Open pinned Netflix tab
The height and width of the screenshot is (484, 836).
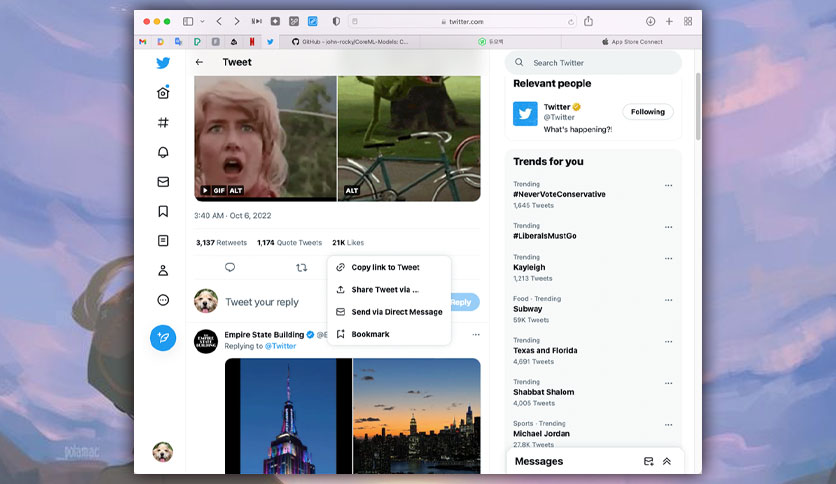click(x=252, y=42)
